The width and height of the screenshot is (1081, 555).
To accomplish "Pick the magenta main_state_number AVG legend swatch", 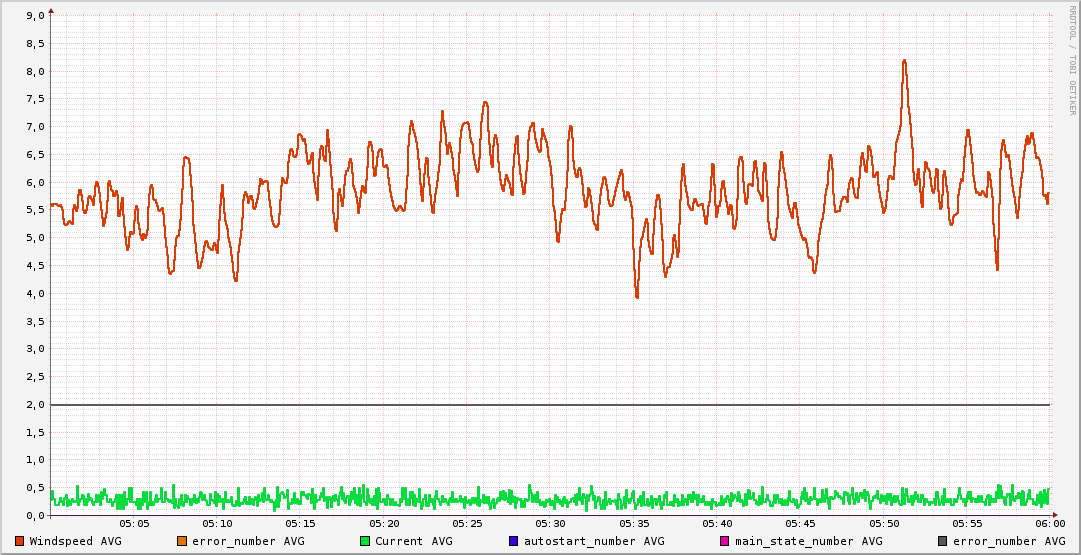I will (x=725, y=541).
